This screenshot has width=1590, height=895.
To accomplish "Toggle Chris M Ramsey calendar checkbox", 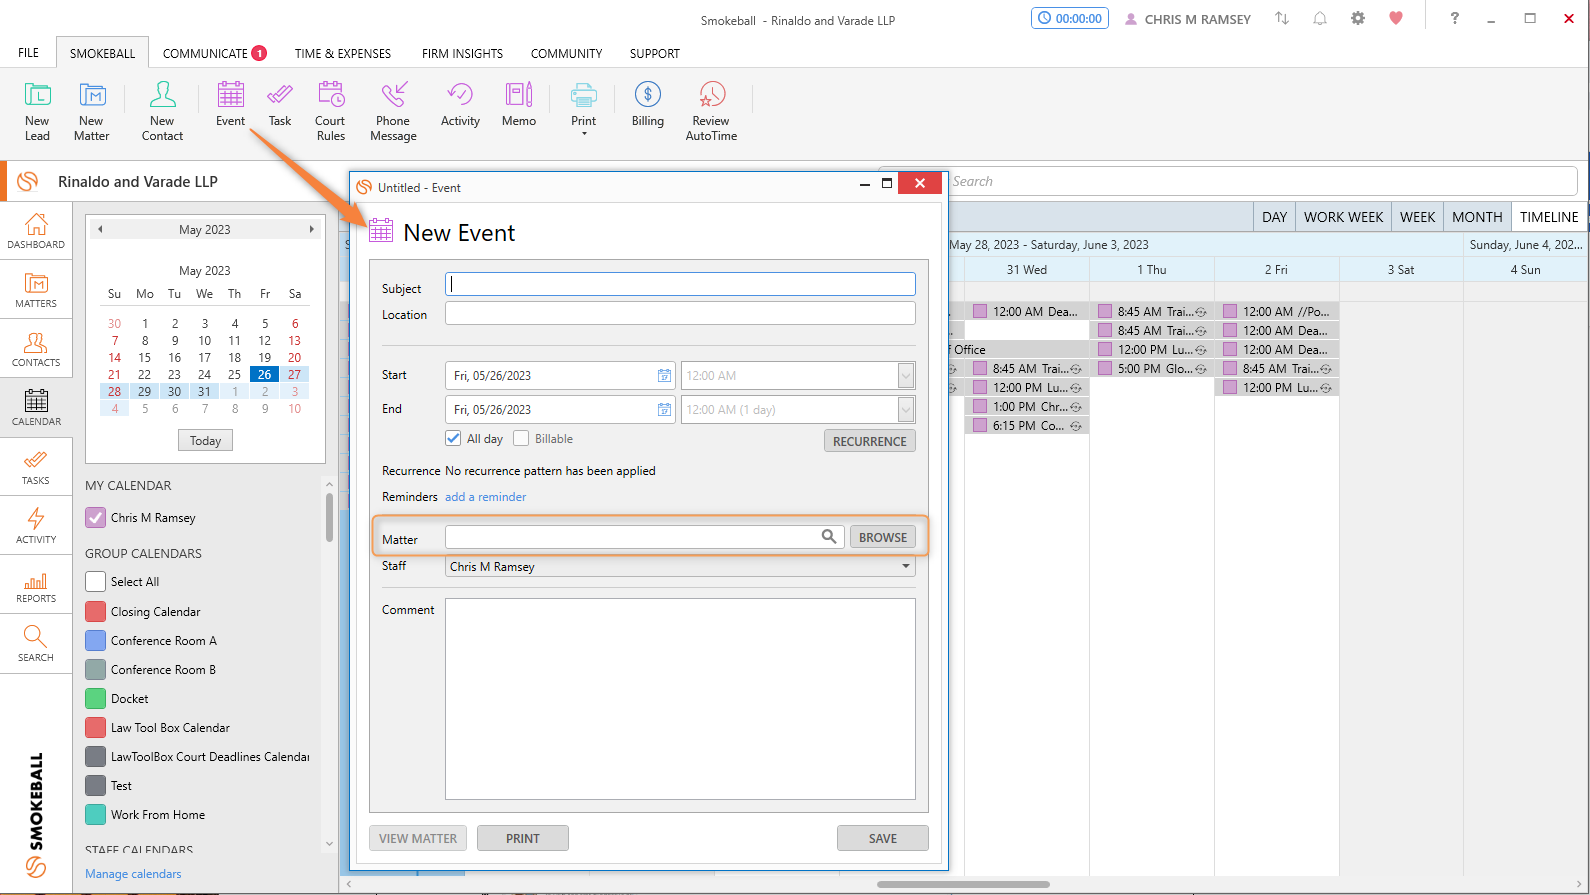I will tap(96, 517).
